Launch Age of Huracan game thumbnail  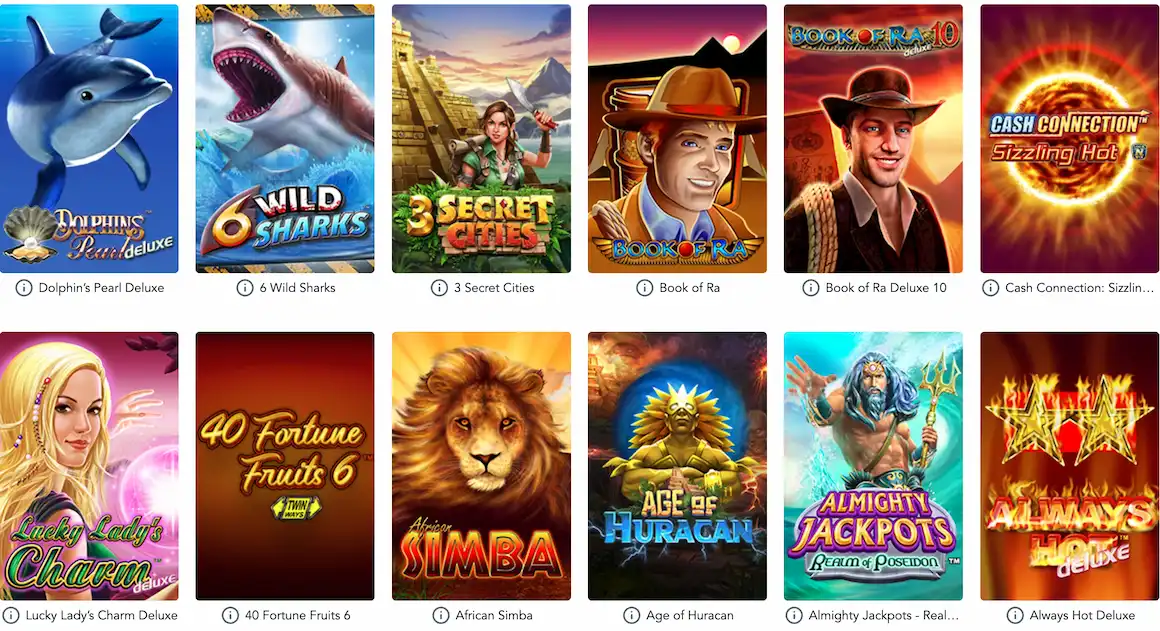pos(677,466)
